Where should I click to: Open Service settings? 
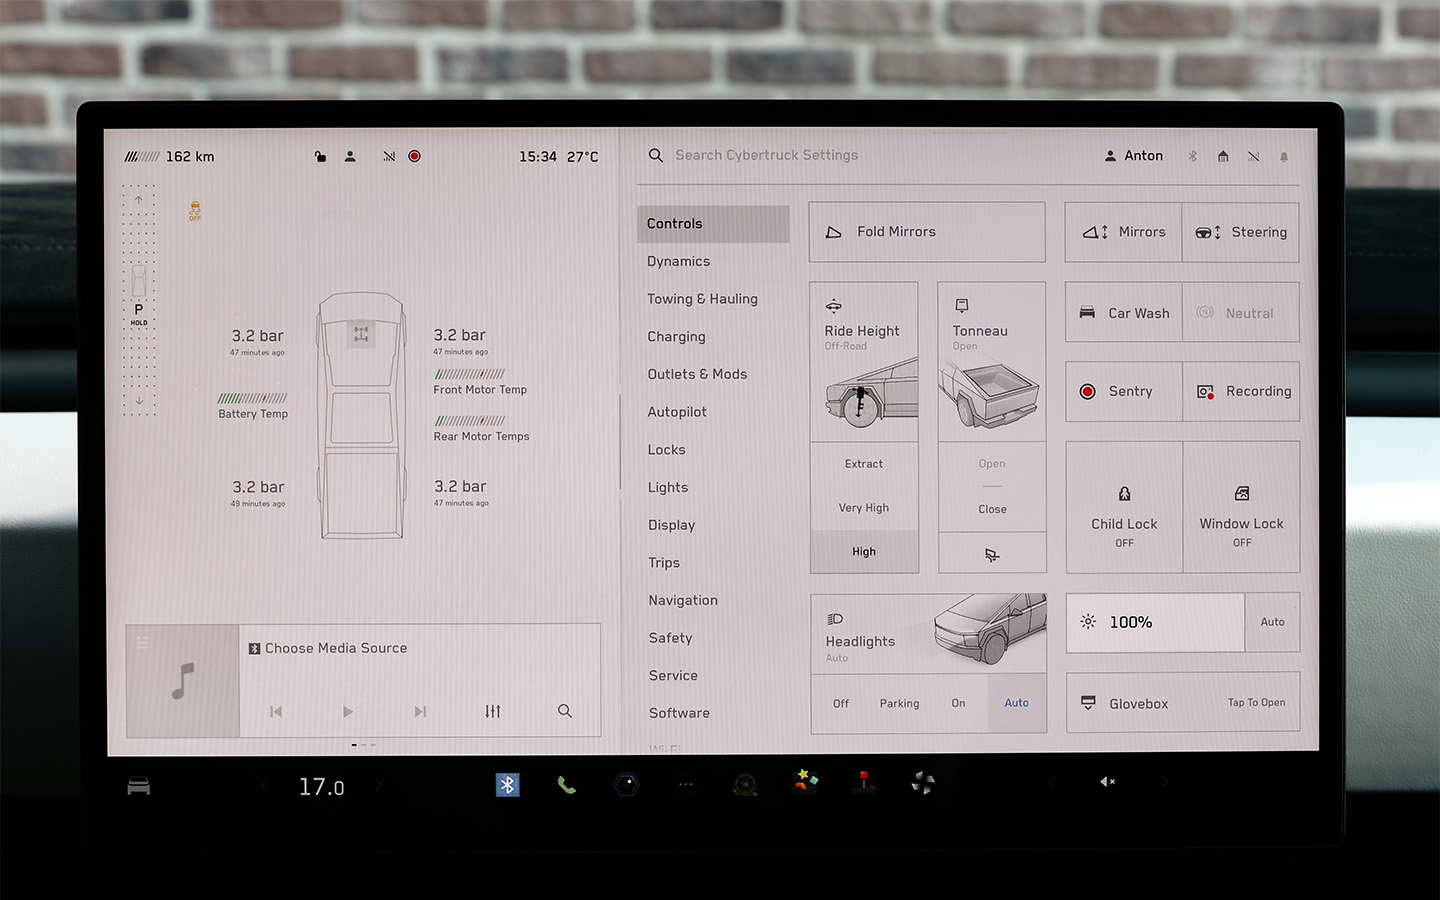point(673,676)
